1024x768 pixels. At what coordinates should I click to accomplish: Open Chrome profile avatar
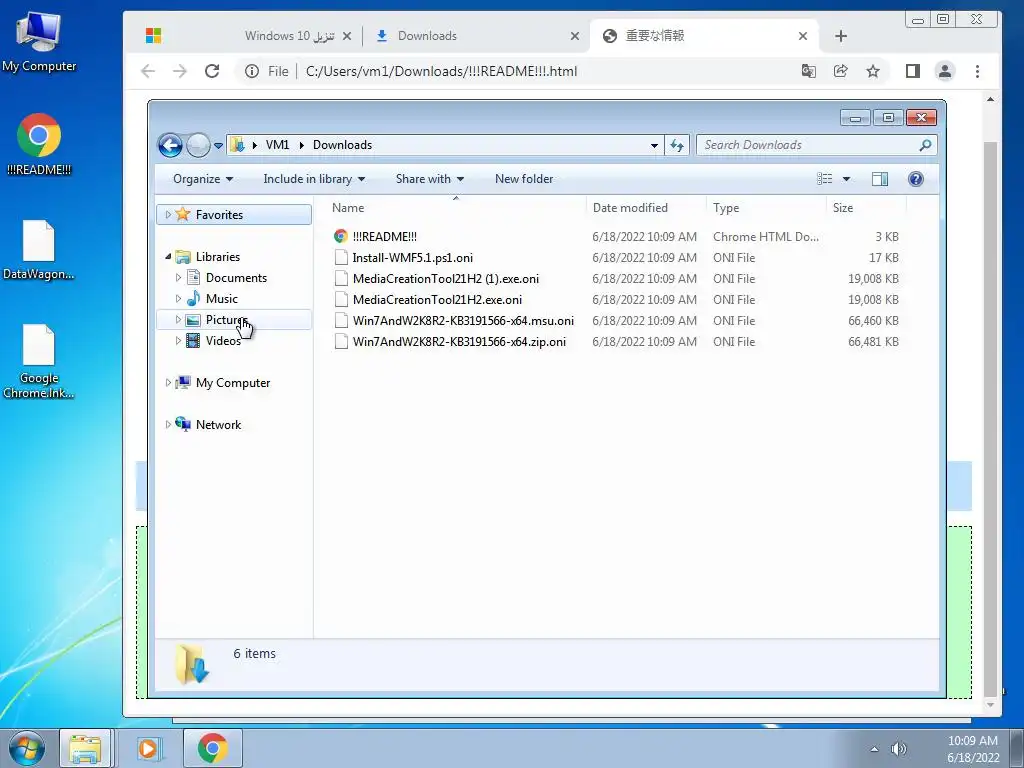click(x=945, y=71)
